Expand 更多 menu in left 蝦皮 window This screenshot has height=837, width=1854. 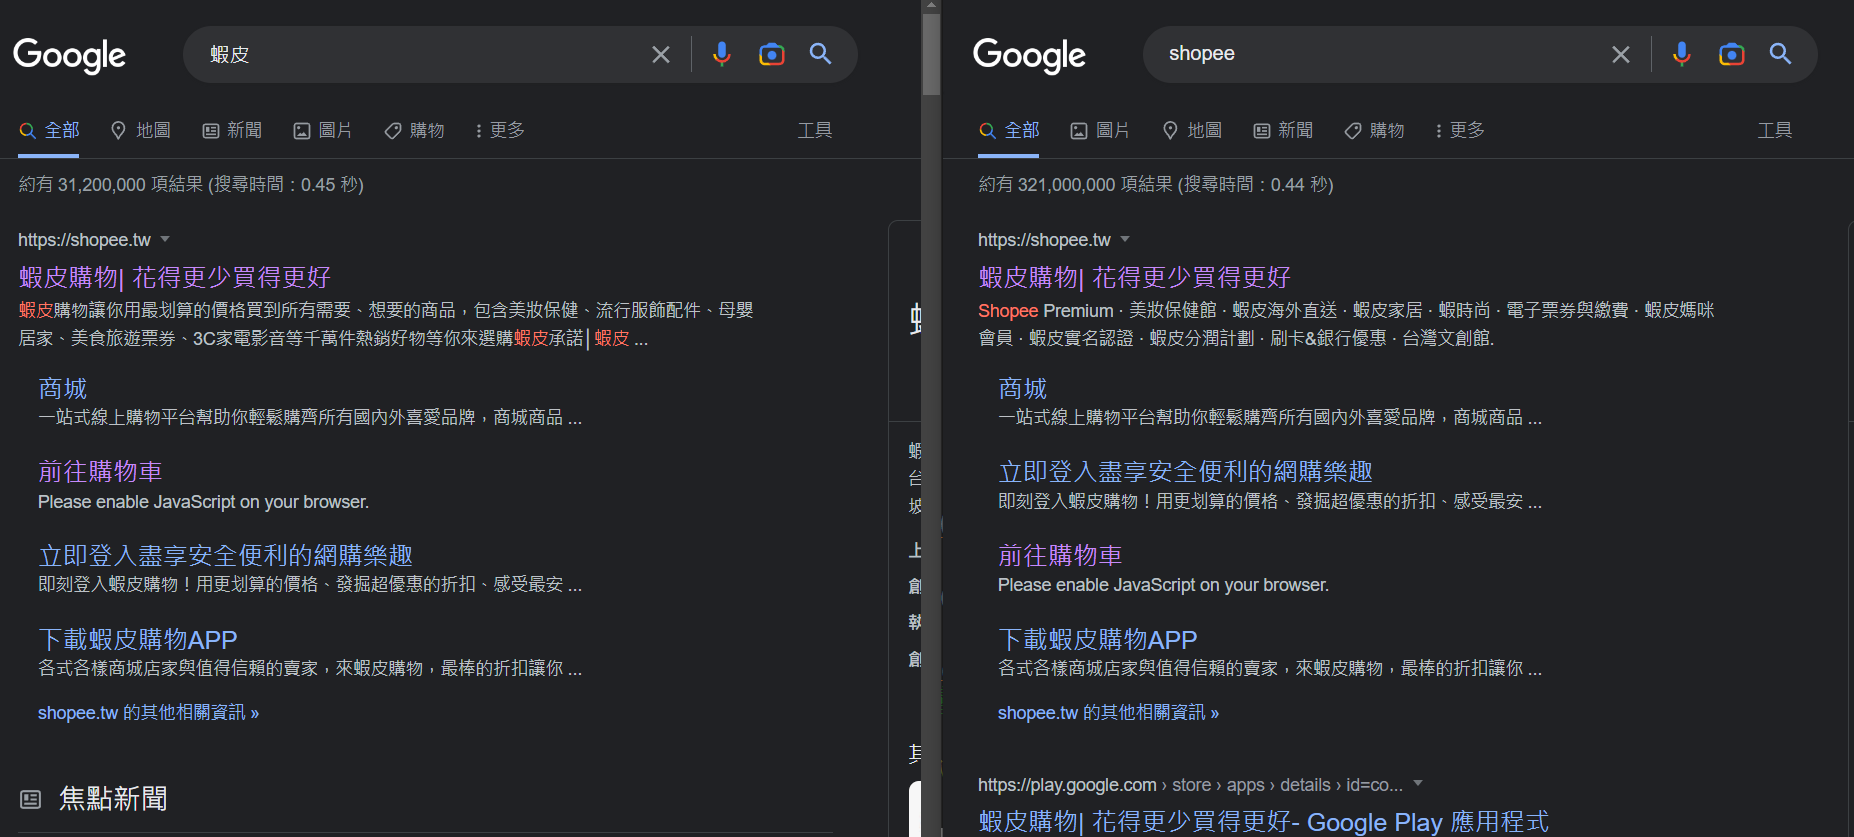pos(500,130)
